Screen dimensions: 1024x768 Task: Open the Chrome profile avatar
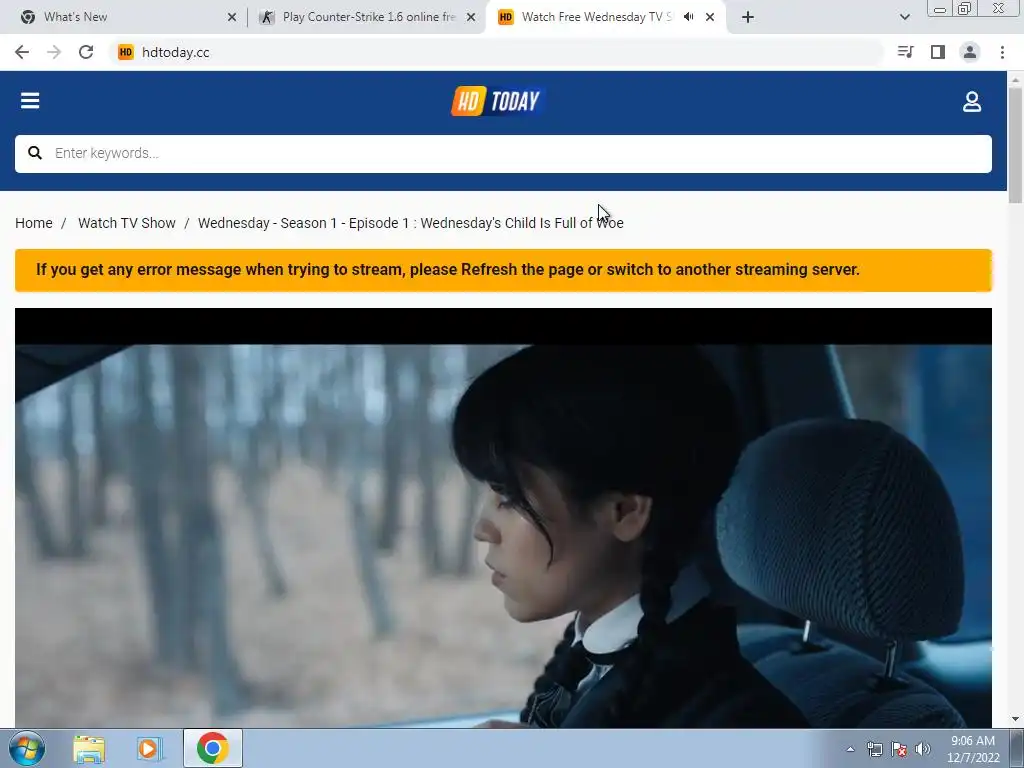coord(970,52)
